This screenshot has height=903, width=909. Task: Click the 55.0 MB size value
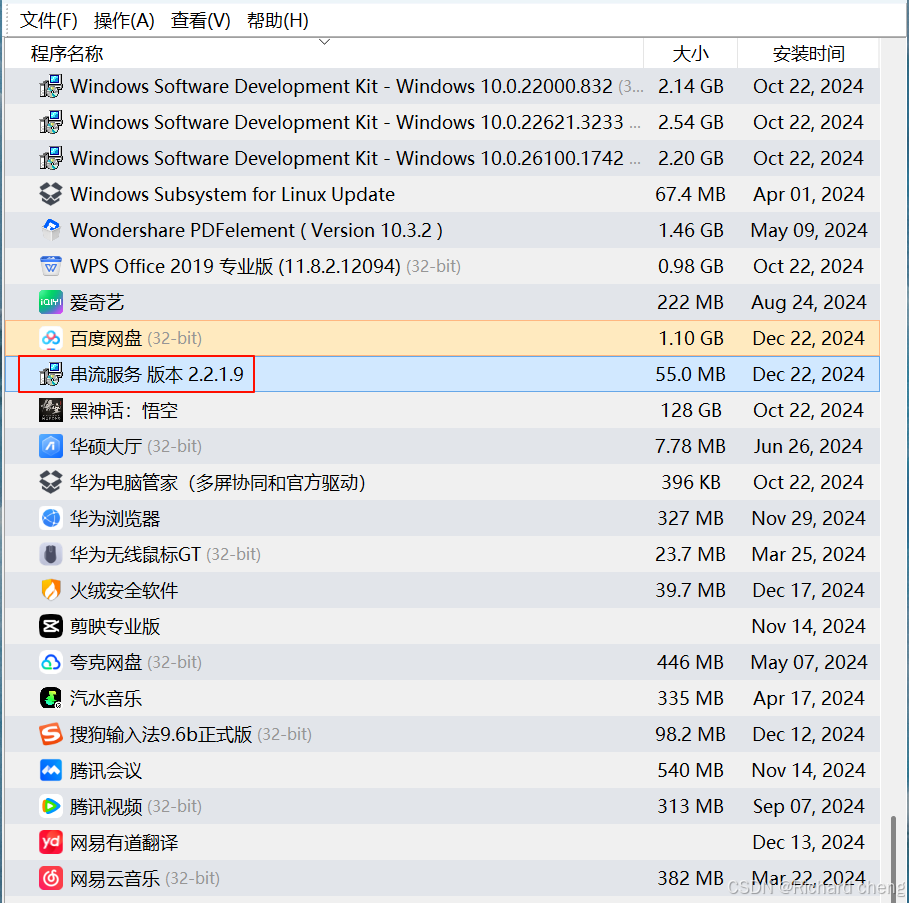[690, 374]
